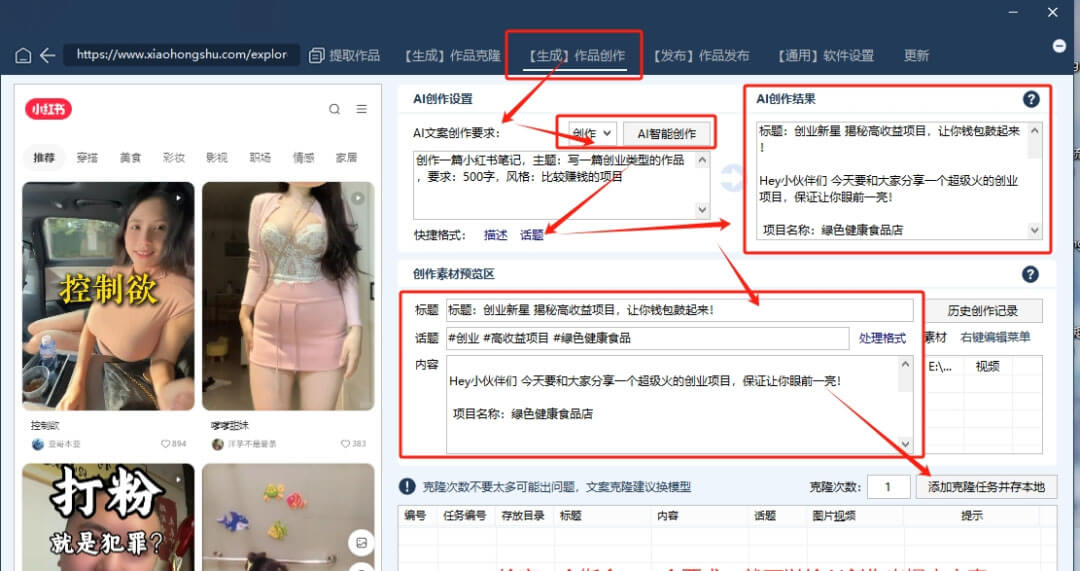Select 【生成】作品创作 tab
This screenshot has height=571, width=1080.
tap(575, 56)
